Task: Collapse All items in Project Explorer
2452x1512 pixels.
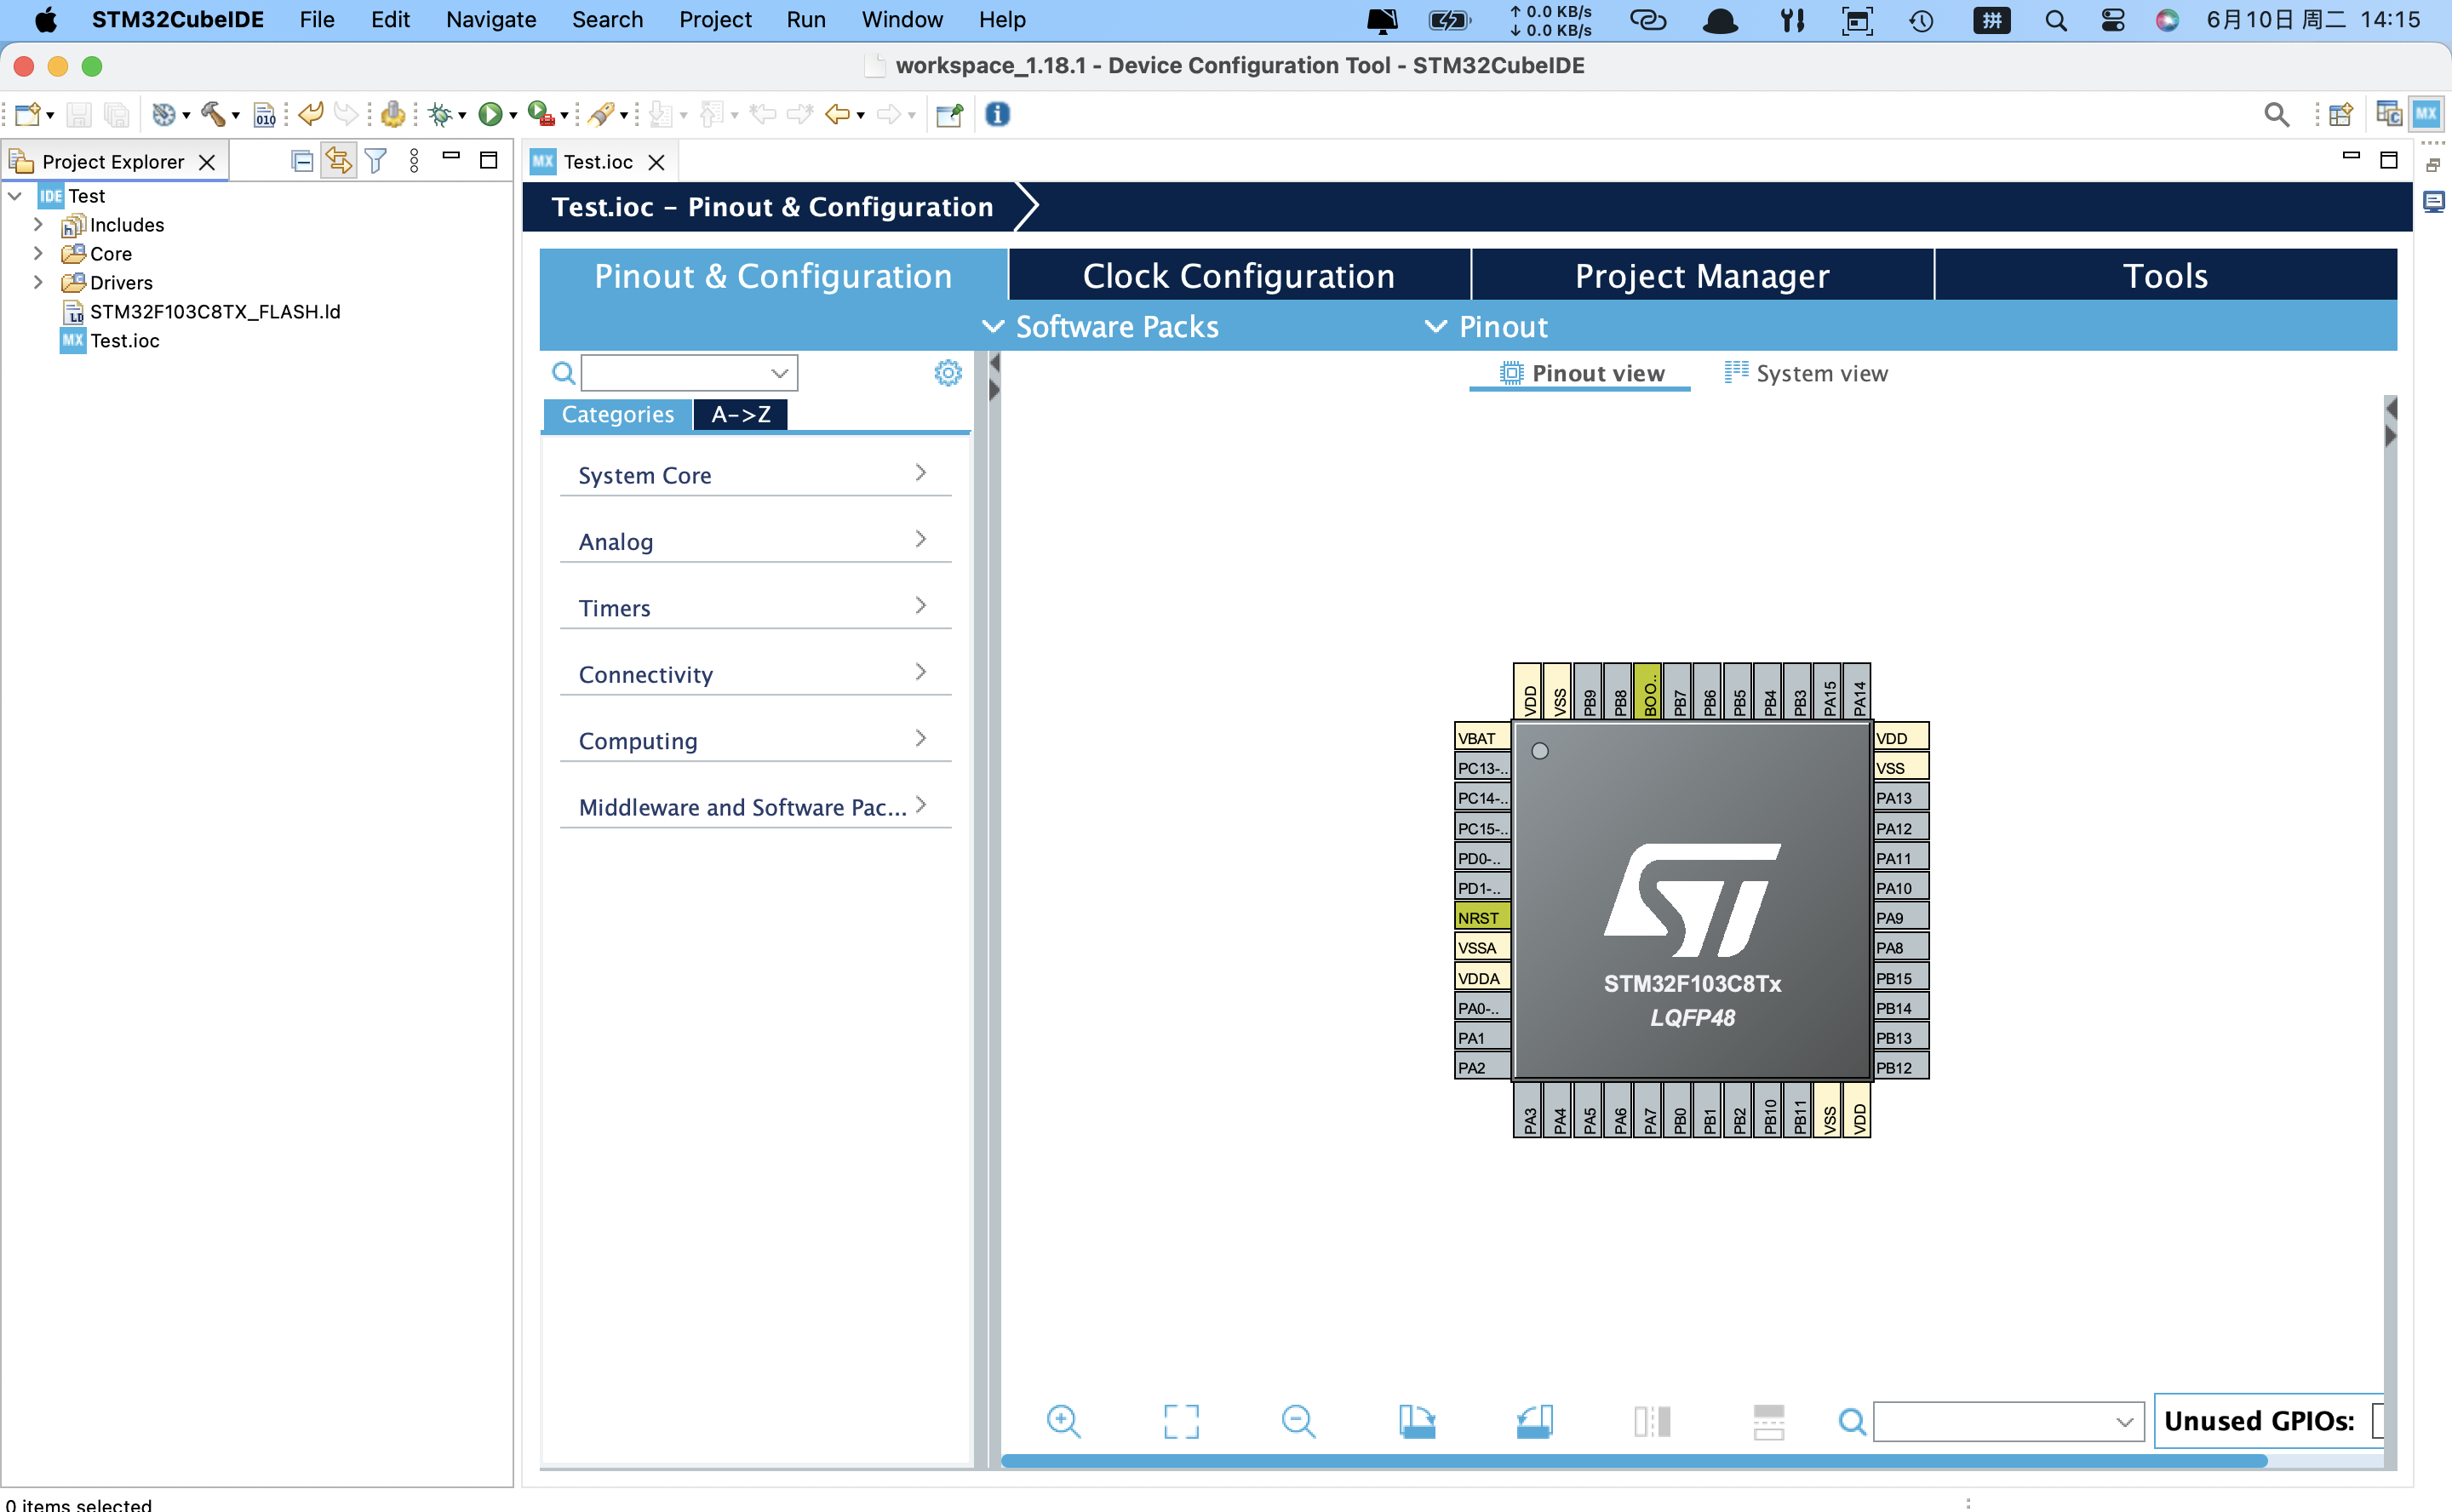Action: [x=302, y=160]
